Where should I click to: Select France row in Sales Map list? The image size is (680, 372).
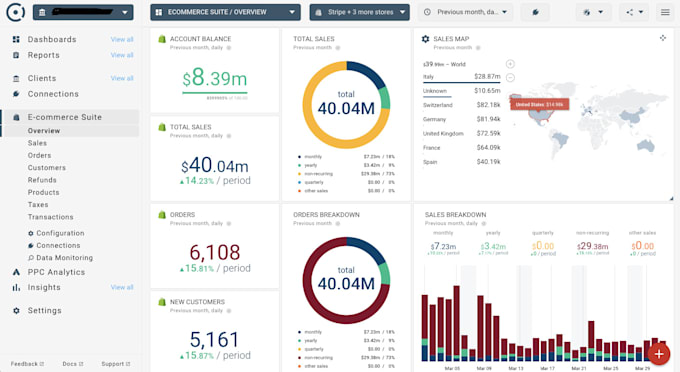click(461, 148)
